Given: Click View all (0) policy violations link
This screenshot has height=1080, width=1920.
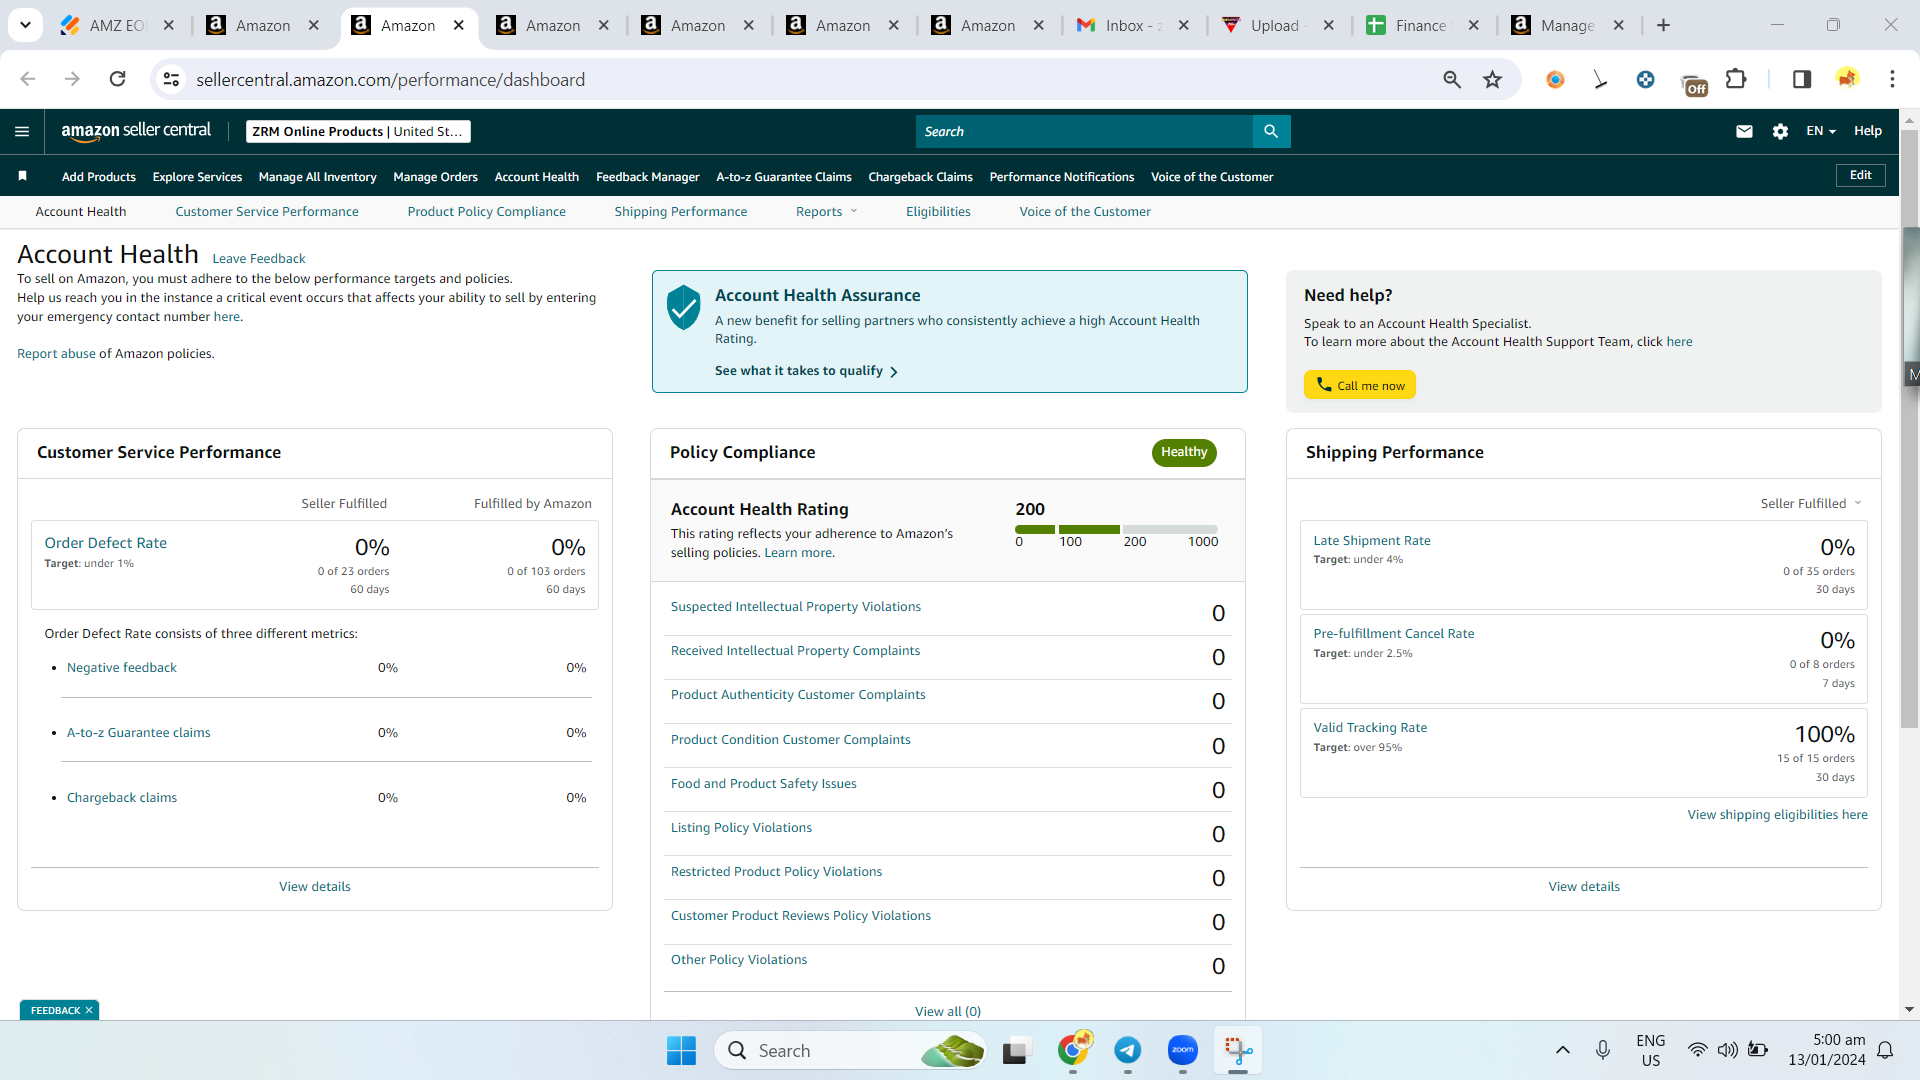Looking at the screenshot, I should tap(948, 1011).
